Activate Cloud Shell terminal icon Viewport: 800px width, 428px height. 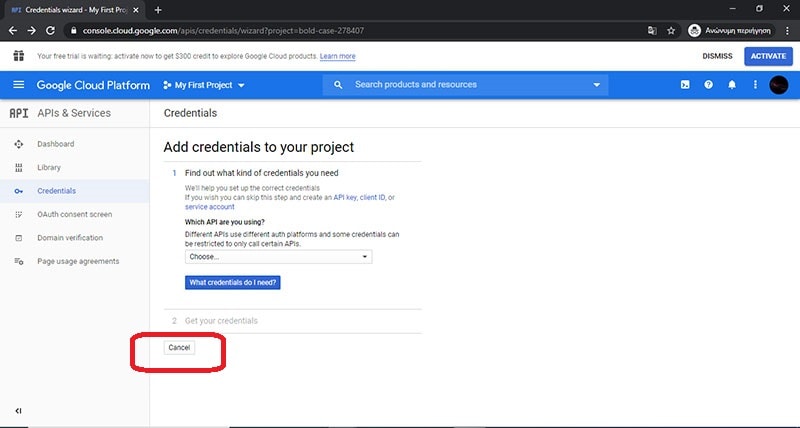pos(685,85)
